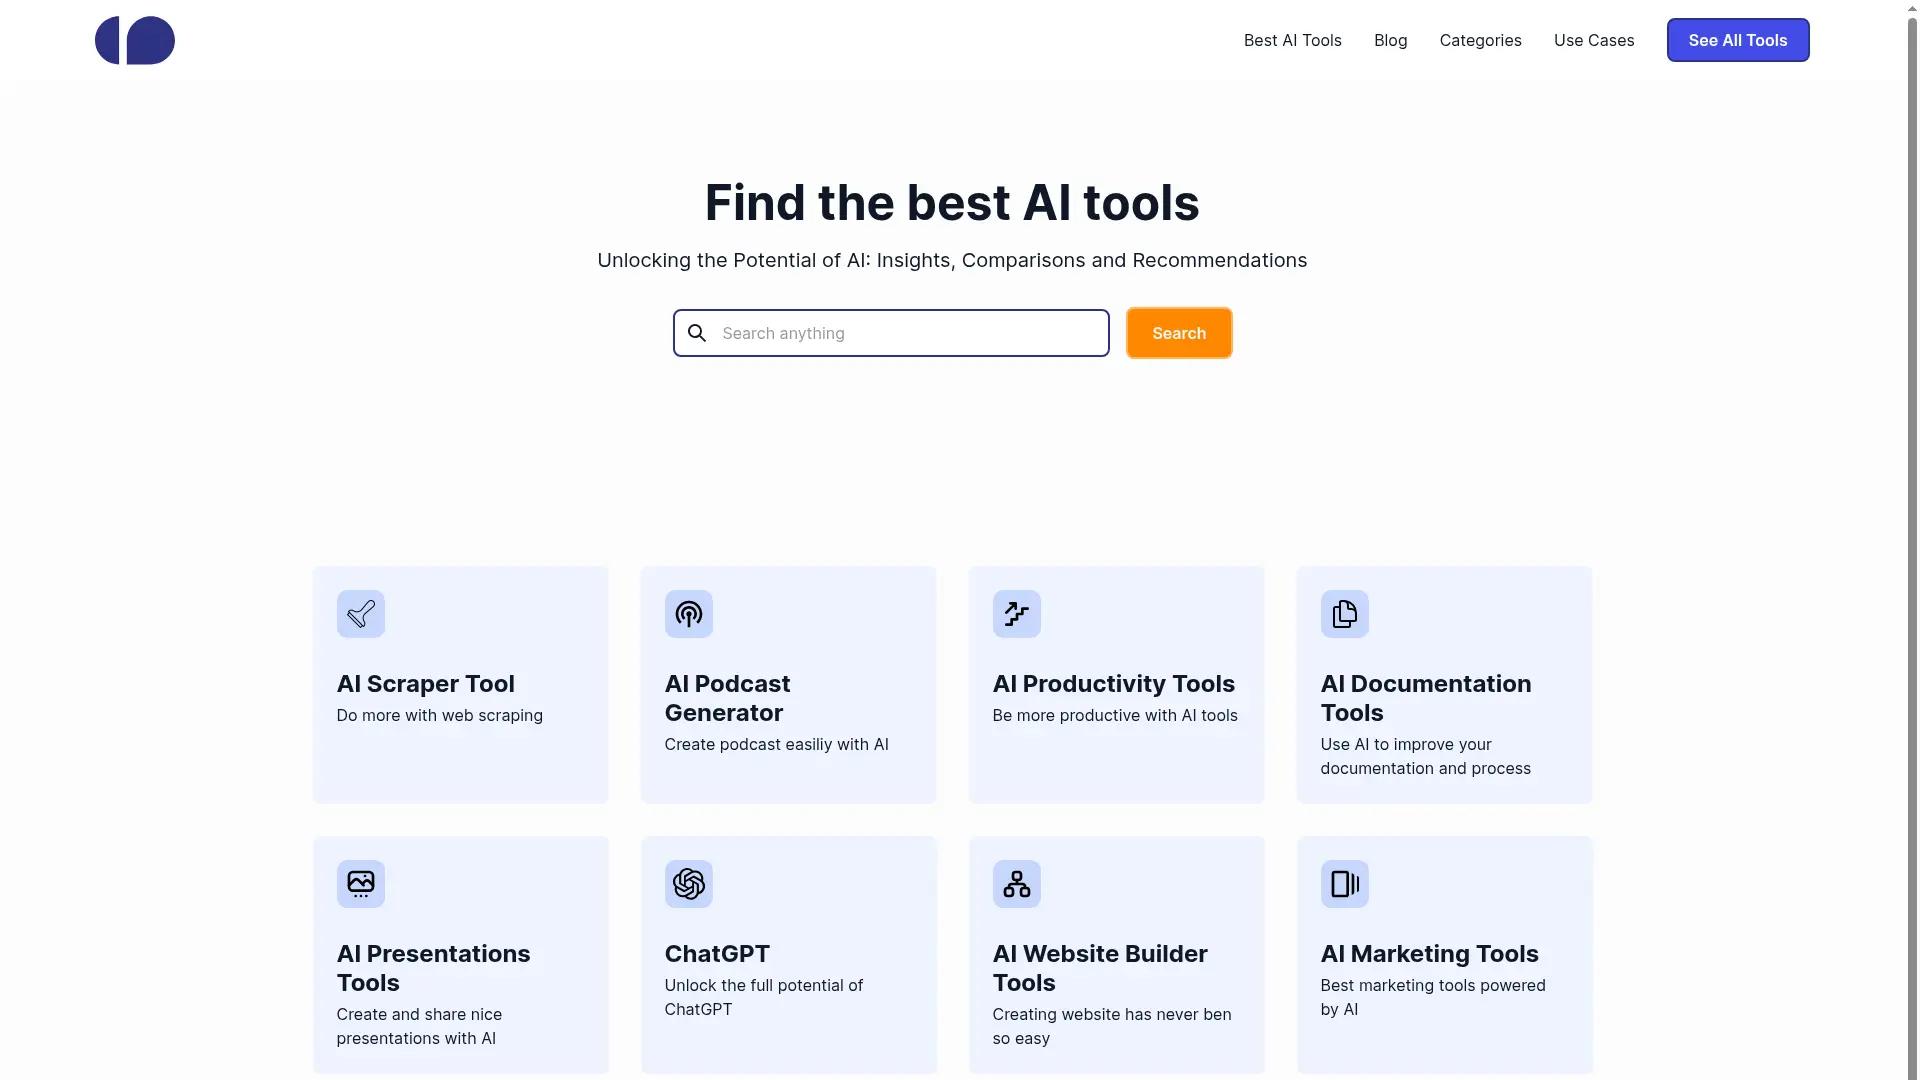
Task: Click the AI Podcast Generator broadcast icon
Action: click(689, 614)
